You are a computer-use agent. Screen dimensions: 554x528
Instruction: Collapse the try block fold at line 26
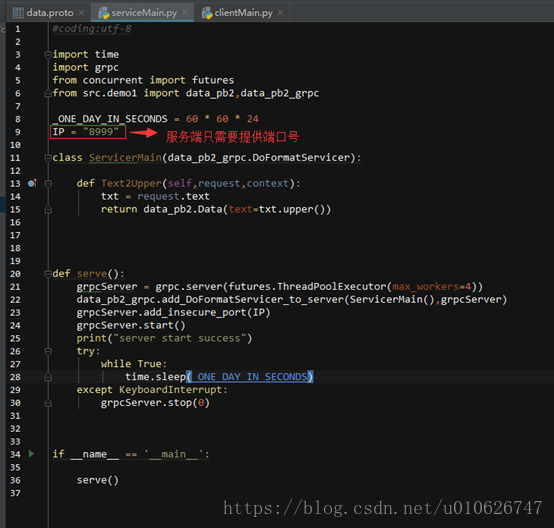click(48, 351)
